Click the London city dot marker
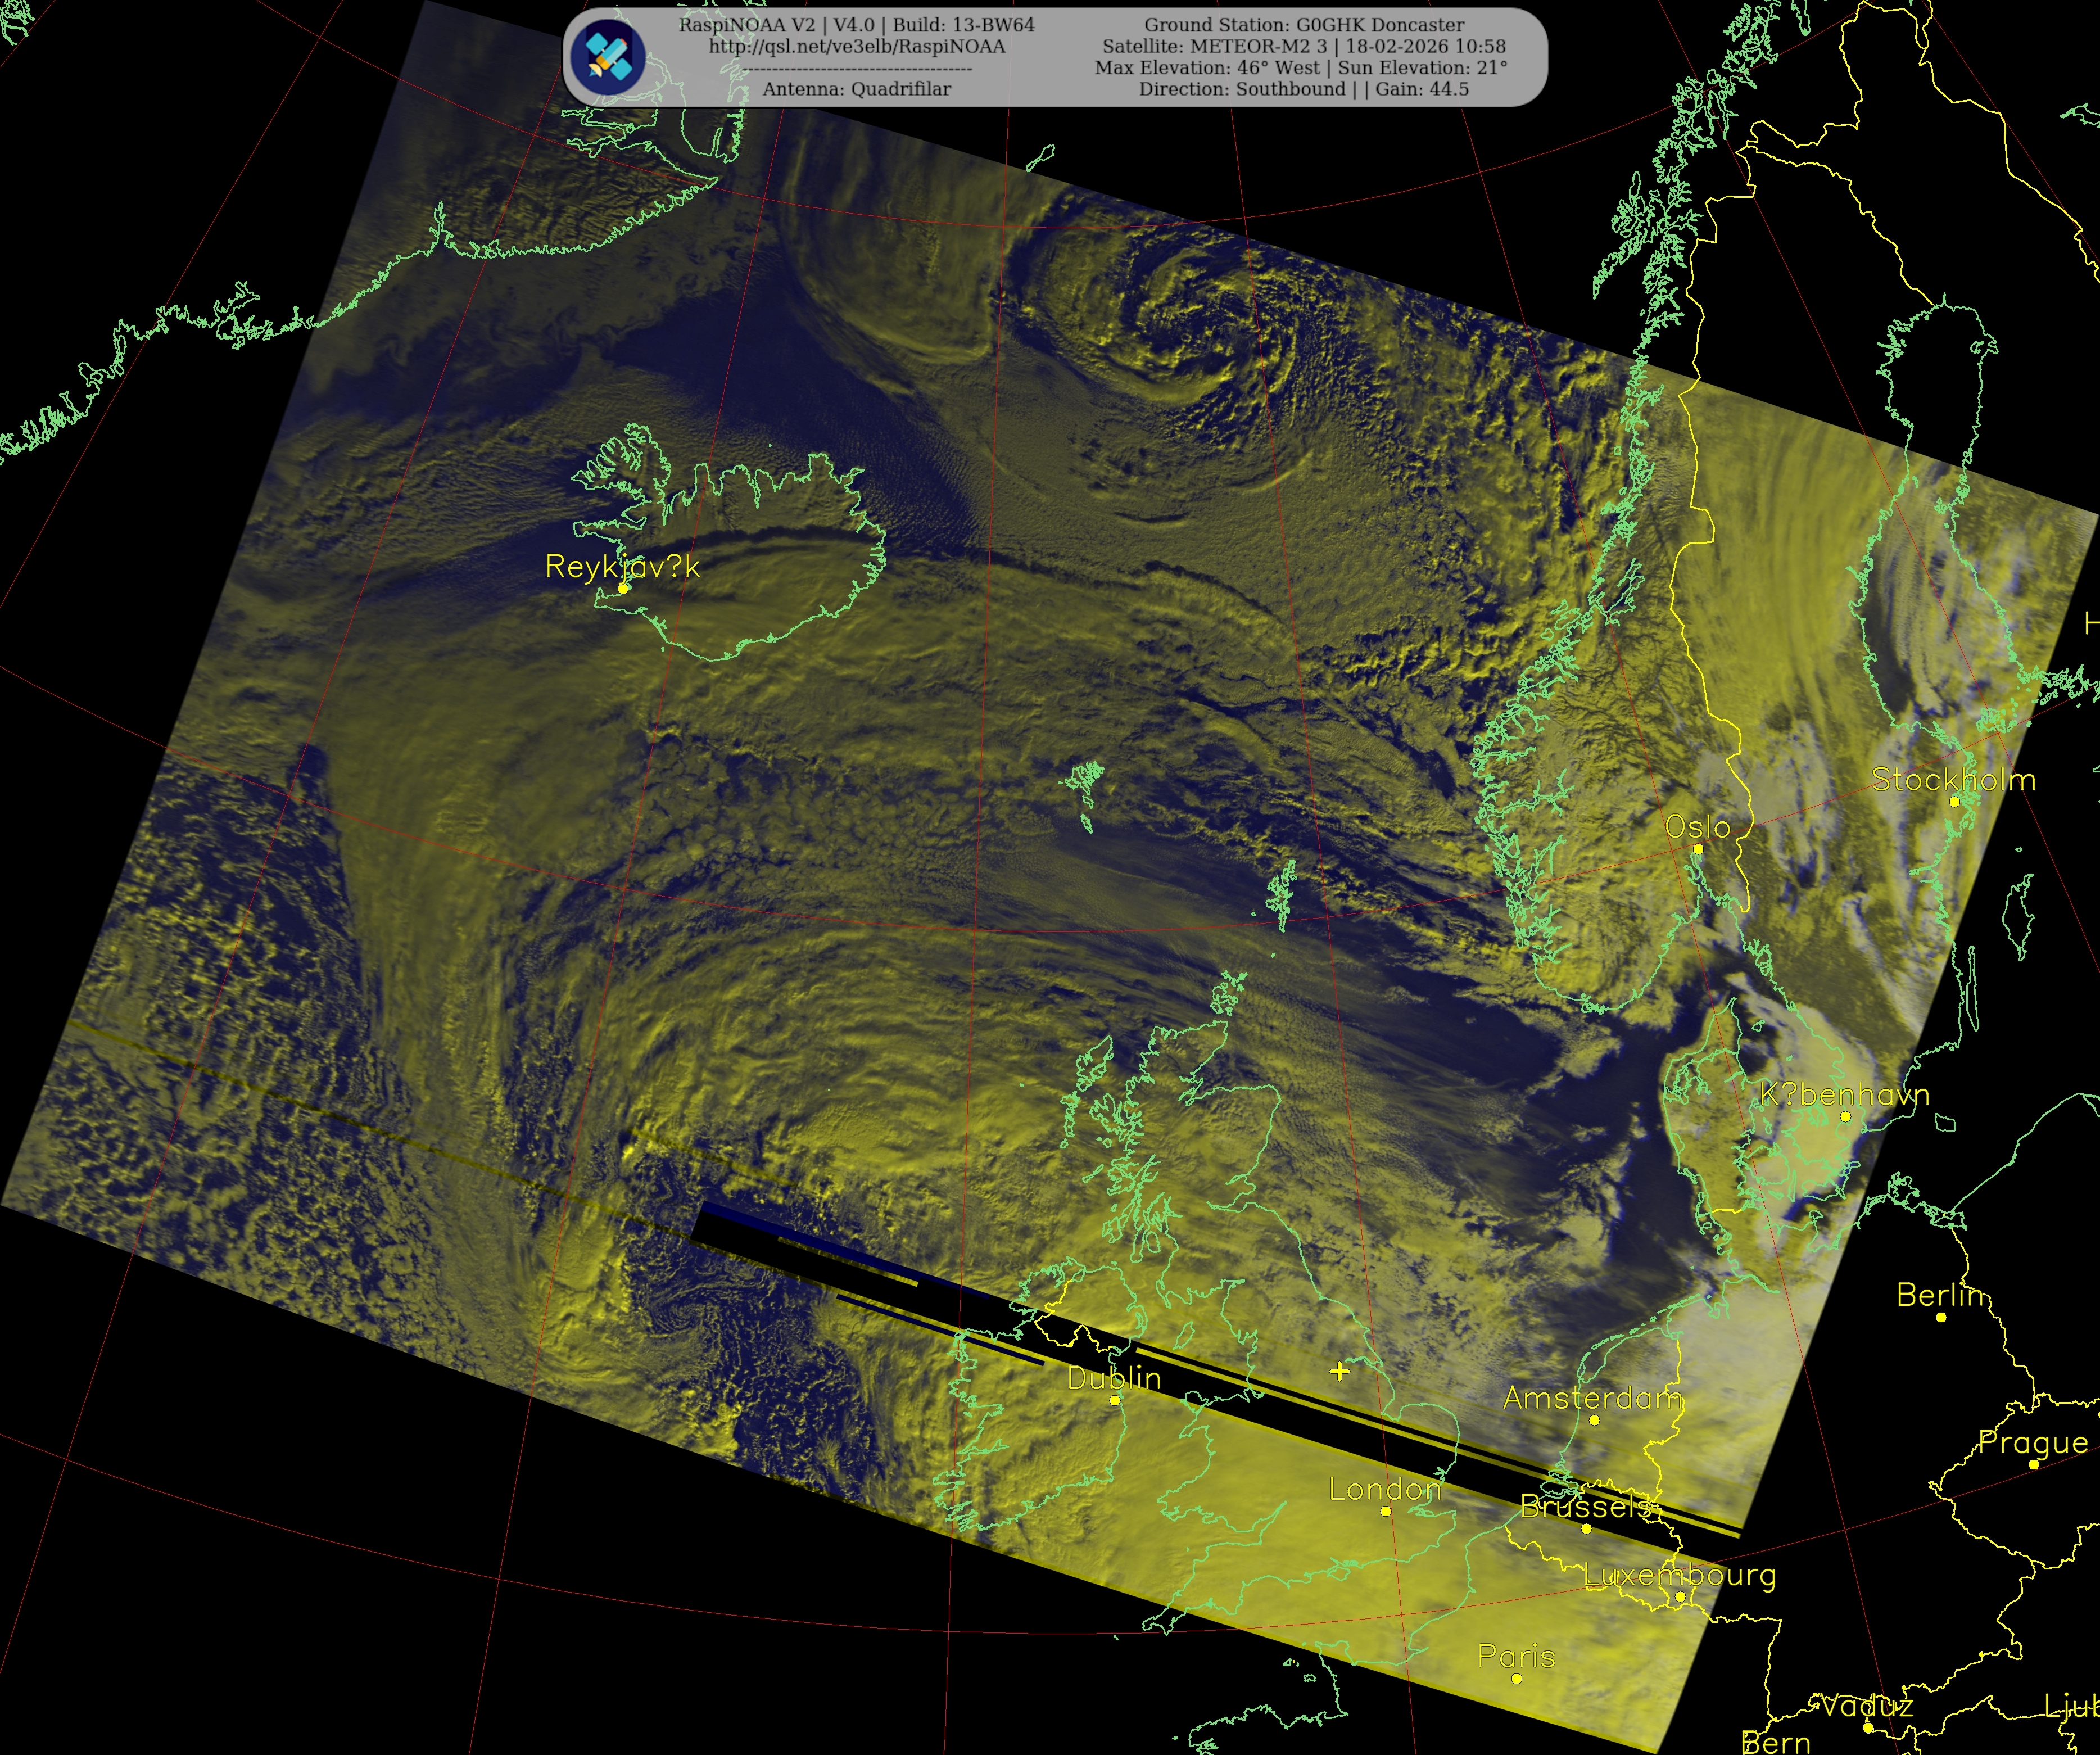 tap(1385, 1511)
